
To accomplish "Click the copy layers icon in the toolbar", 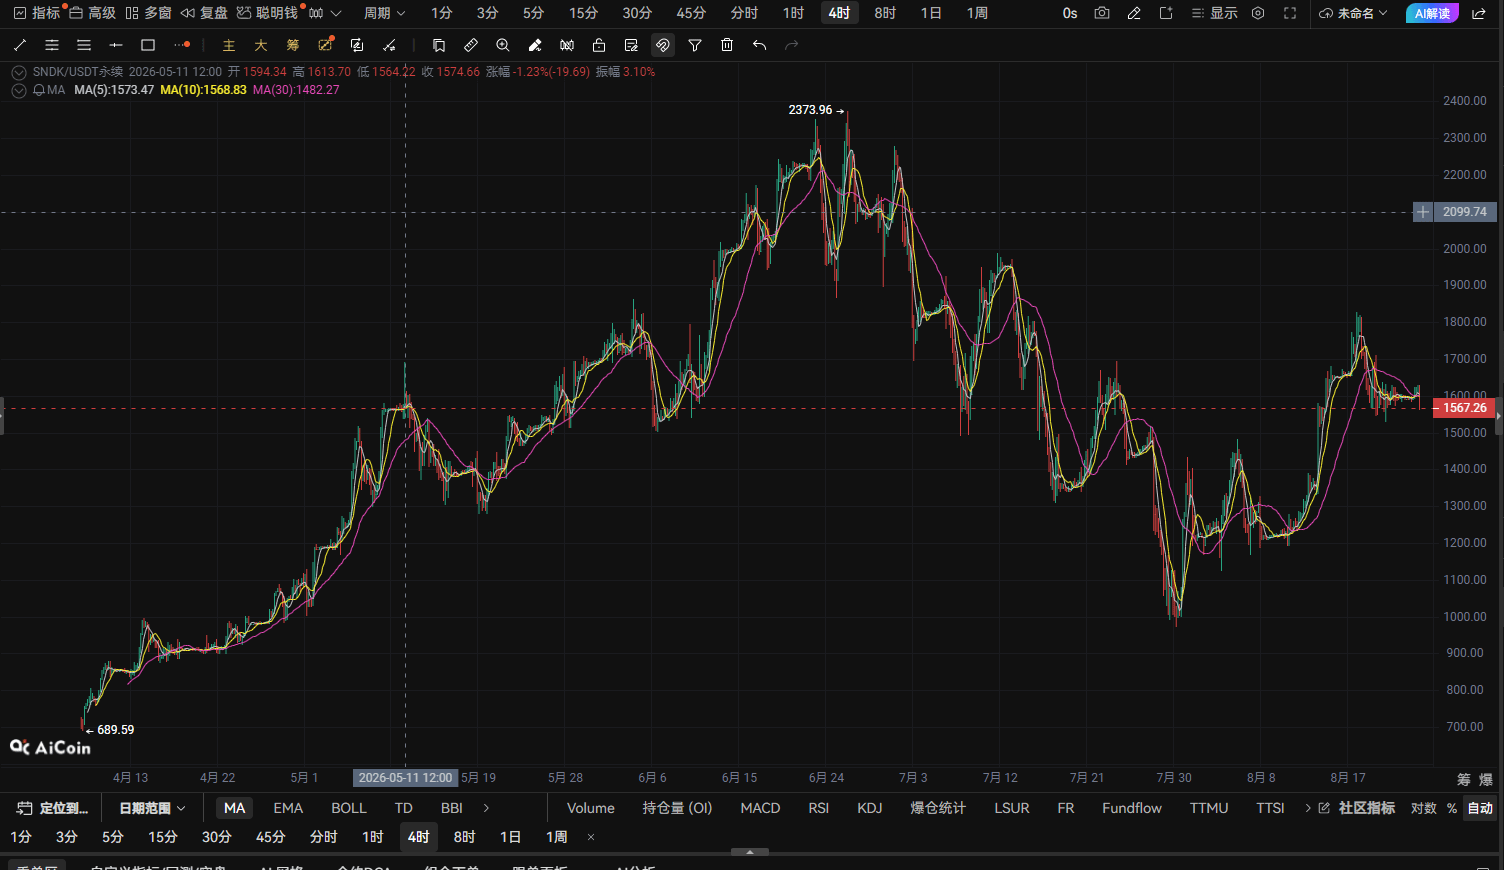I will click(439, 45).
